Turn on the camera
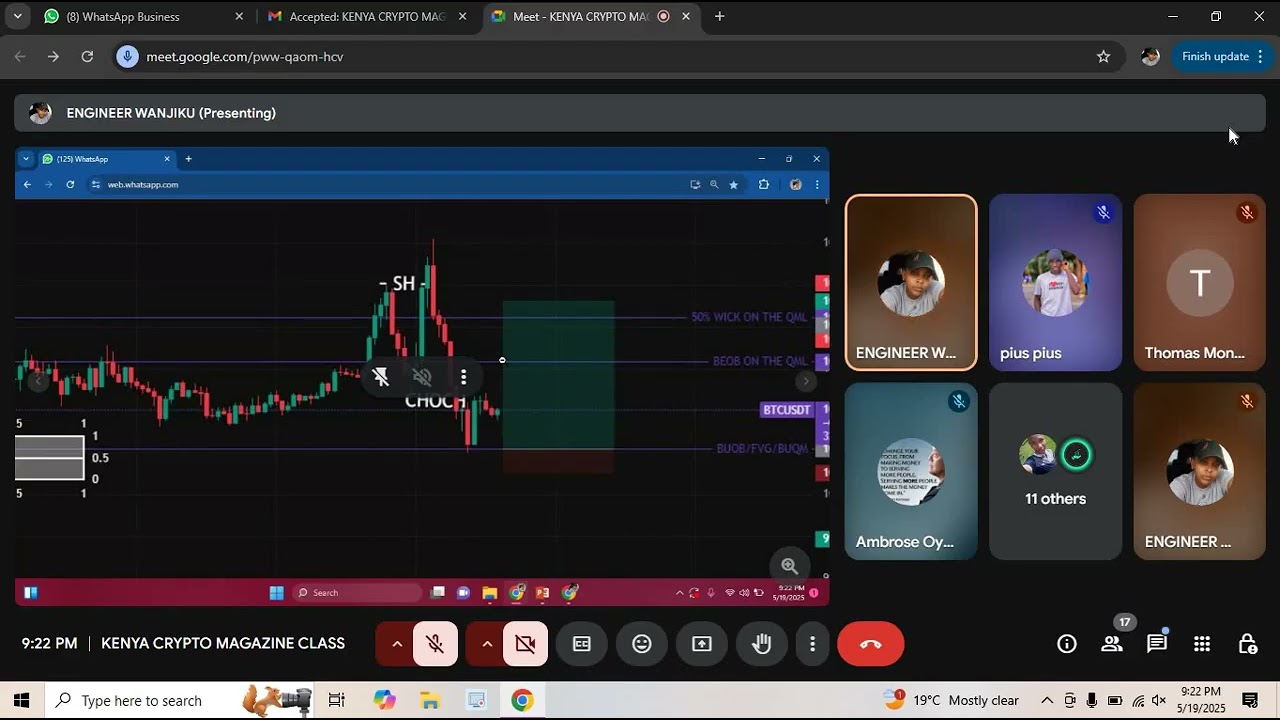 click(x=525, y=644)
